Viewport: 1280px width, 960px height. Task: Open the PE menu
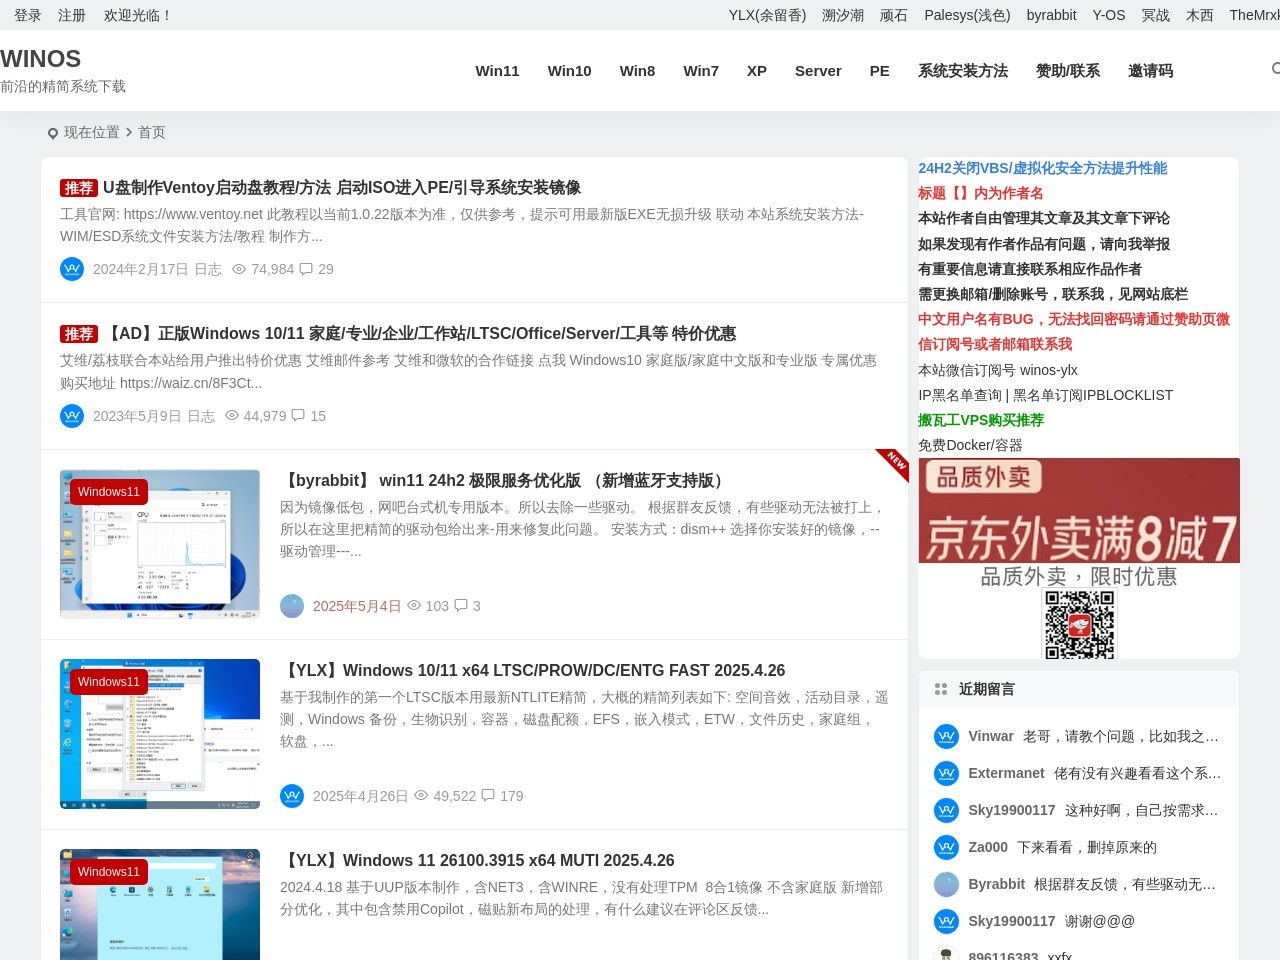[x=880, y=71]
